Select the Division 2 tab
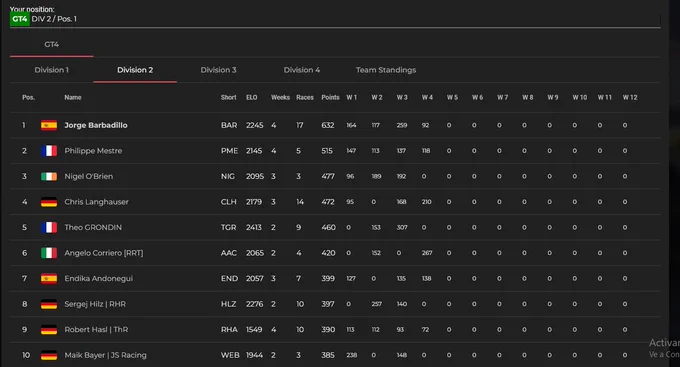 135,70
